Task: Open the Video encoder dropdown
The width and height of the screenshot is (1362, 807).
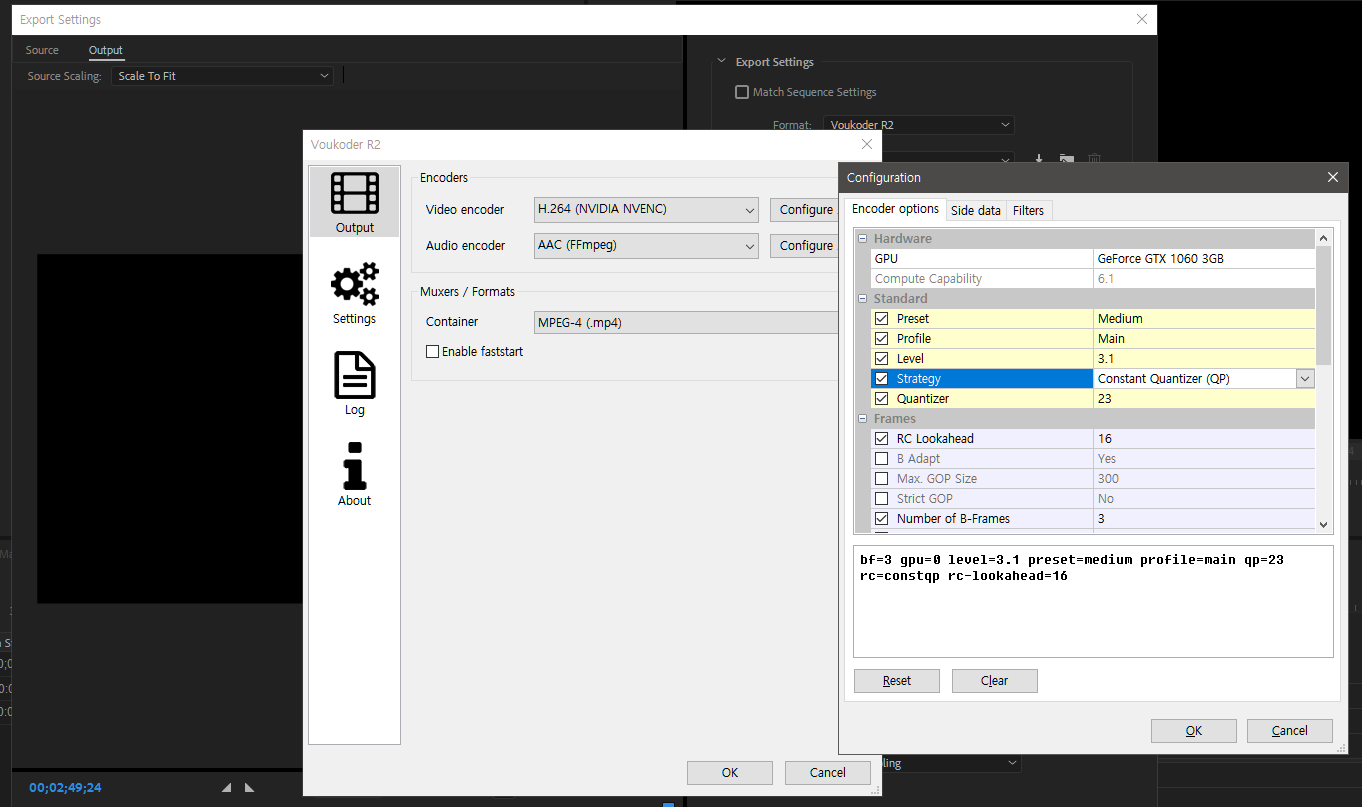Action: 646,210
